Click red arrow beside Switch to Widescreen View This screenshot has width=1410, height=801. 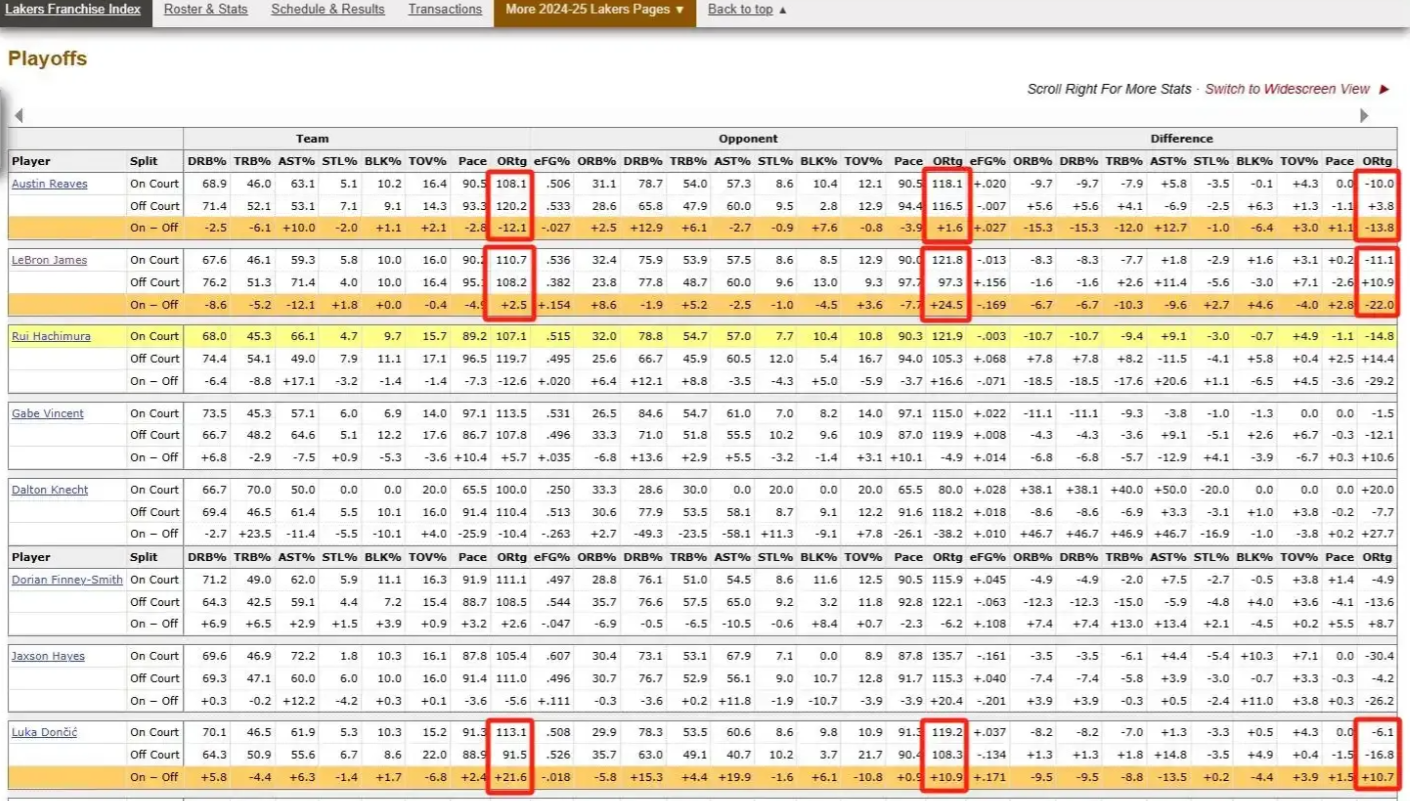tap(1384, 89)
